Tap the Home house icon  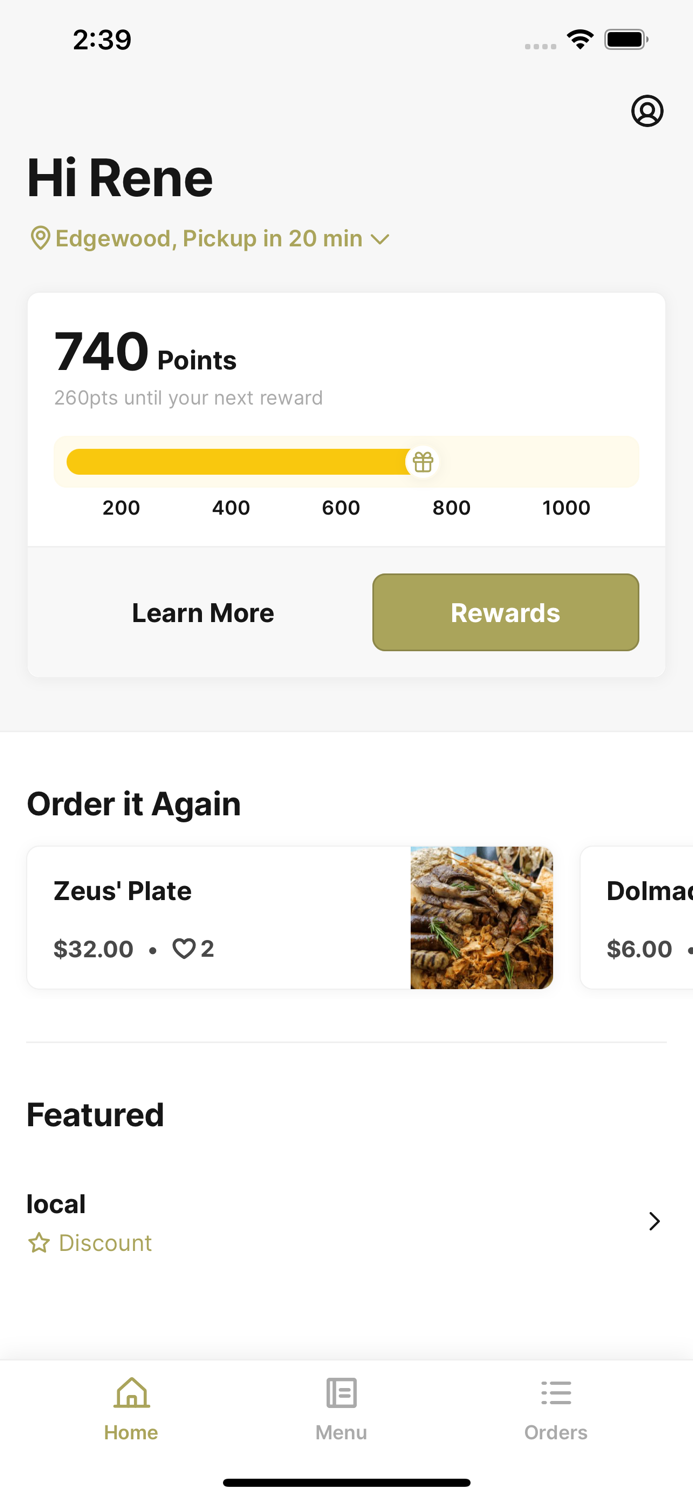click(131, 1392)
